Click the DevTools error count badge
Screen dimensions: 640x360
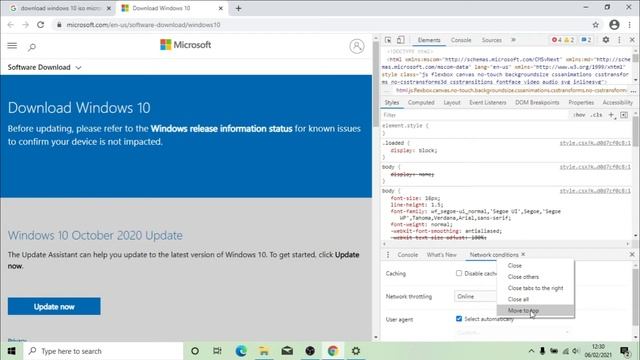coord(557,40)
